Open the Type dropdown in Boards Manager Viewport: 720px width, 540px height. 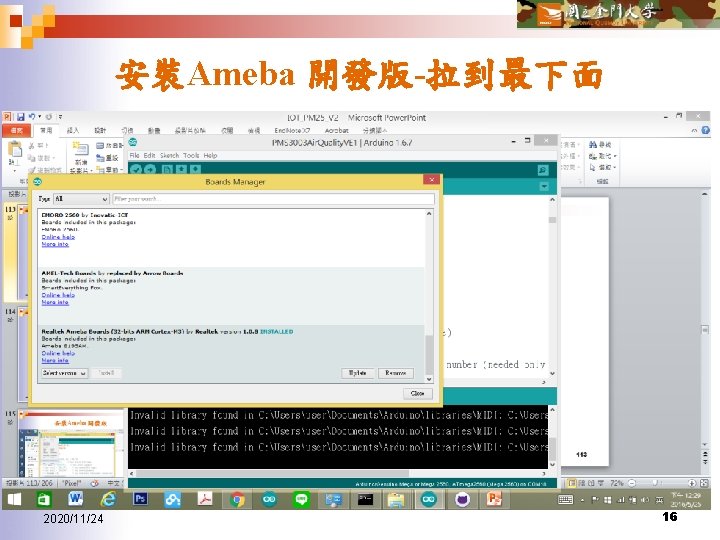[81, 199]
